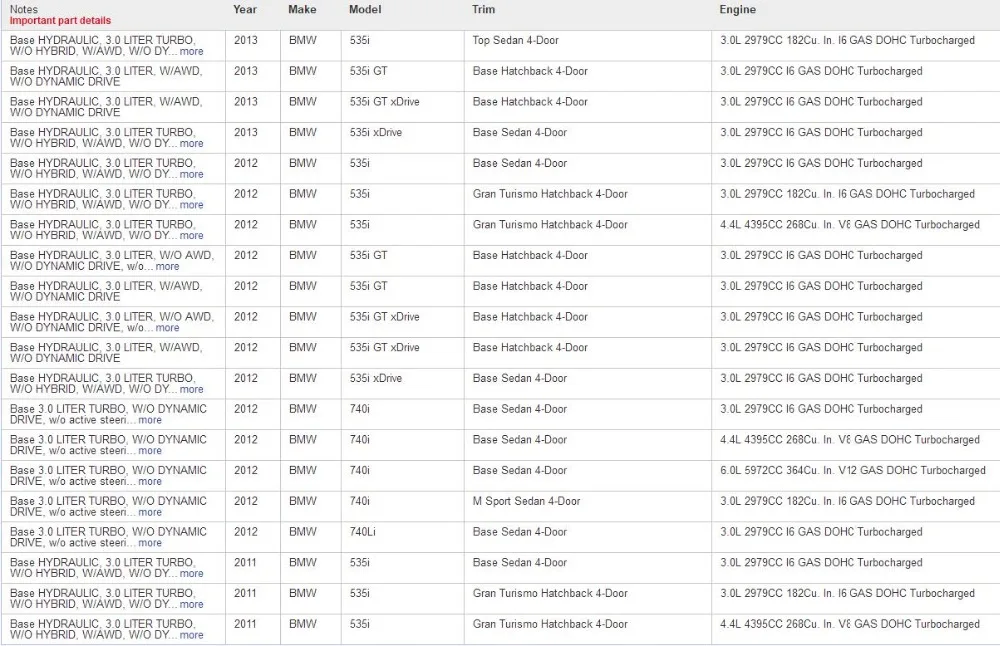Open 'more' in the 2012 535i Base Sedan notes
The width and height of the screenshot is (1000, 646).
[191, 174]
